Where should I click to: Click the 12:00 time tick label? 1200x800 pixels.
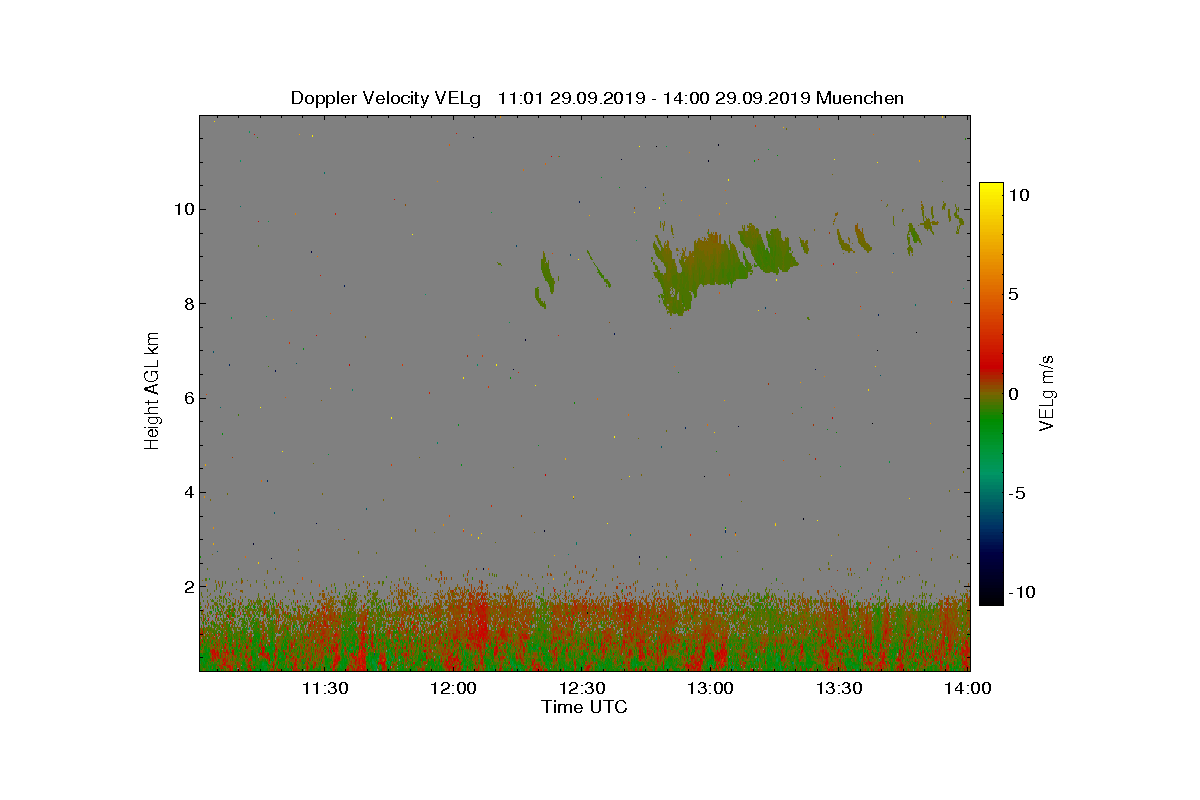454,688
